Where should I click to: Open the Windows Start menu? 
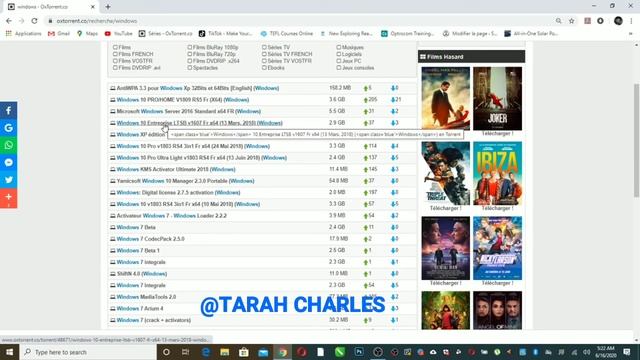(x=9, y=352)
